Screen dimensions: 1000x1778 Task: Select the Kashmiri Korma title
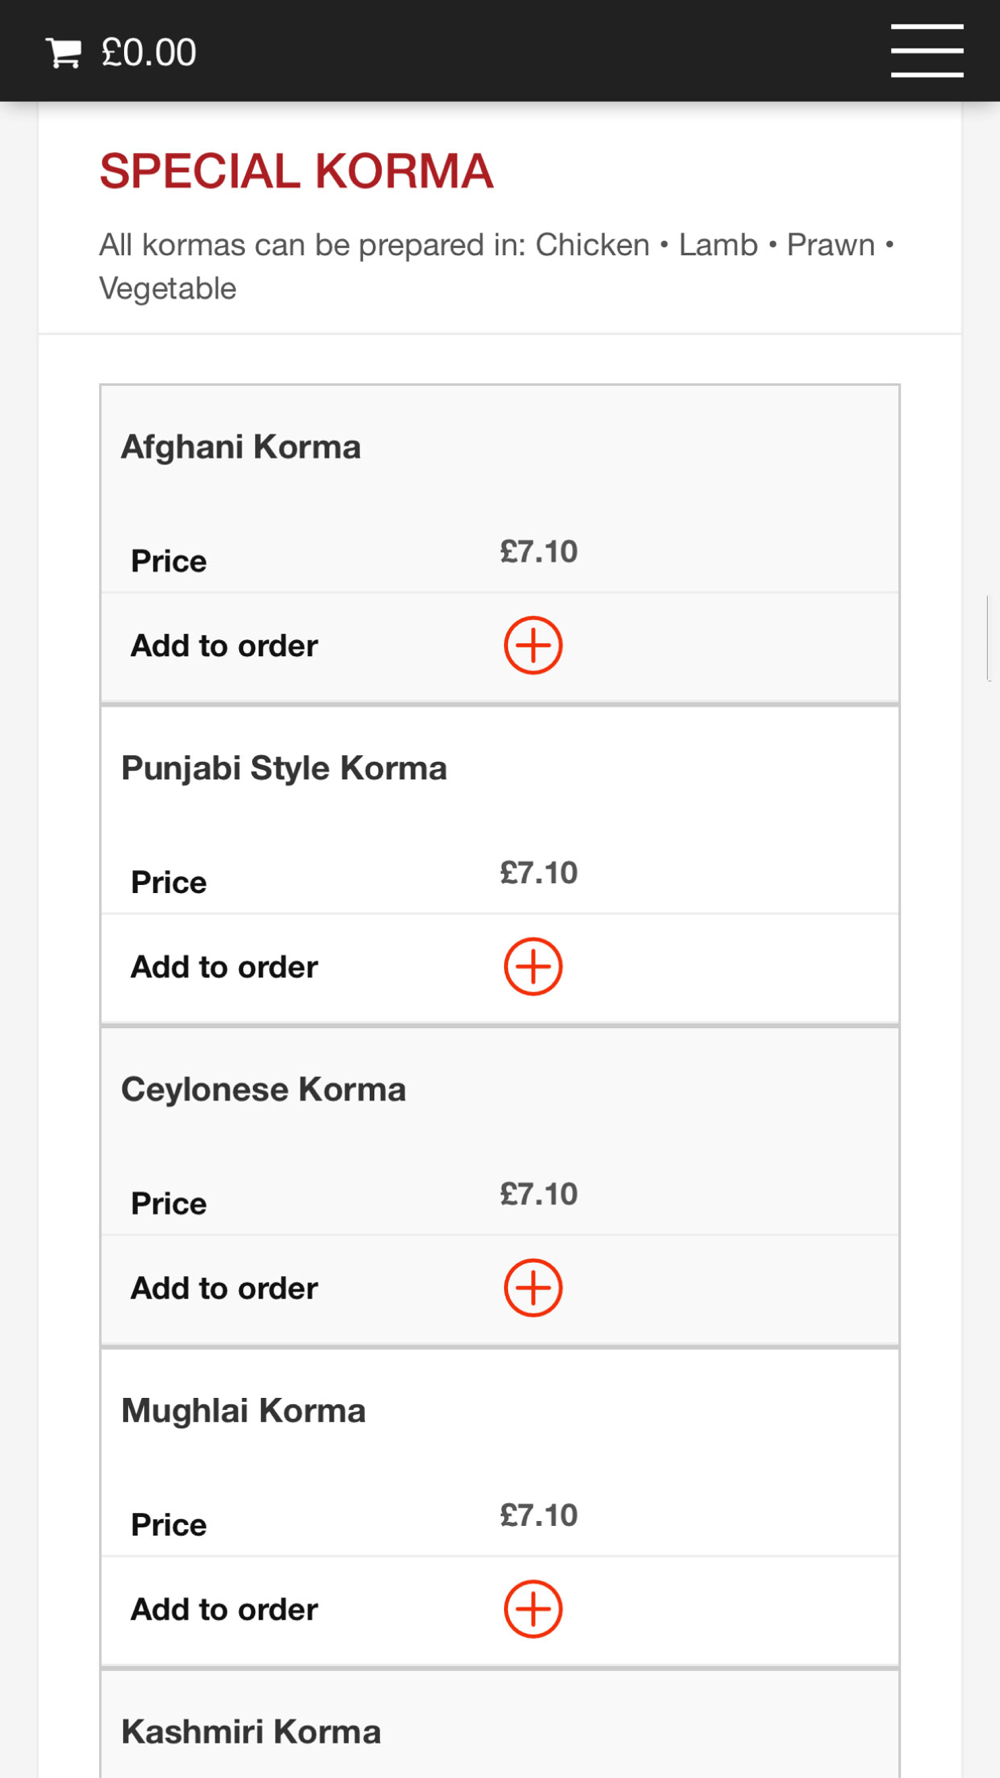[251, 1731]
